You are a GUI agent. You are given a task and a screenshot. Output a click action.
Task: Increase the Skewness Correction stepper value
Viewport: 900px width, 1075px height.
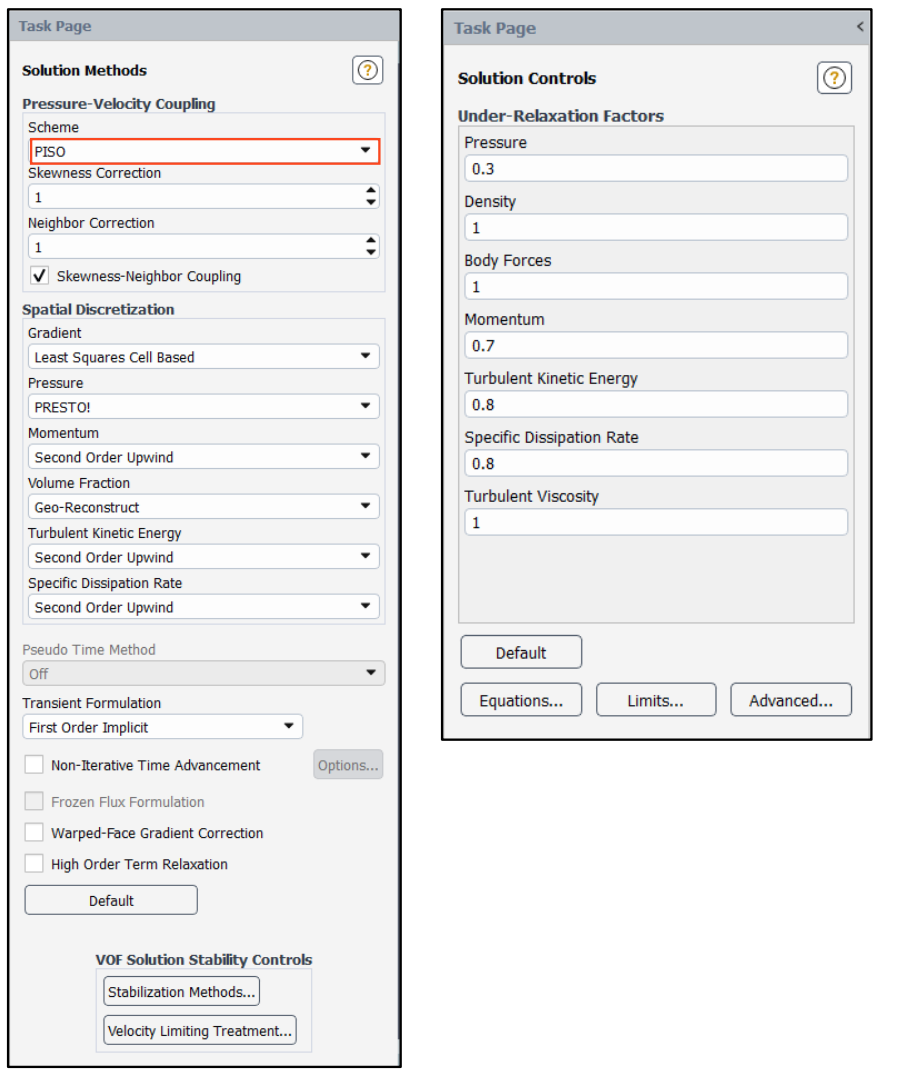pos(371,191)
